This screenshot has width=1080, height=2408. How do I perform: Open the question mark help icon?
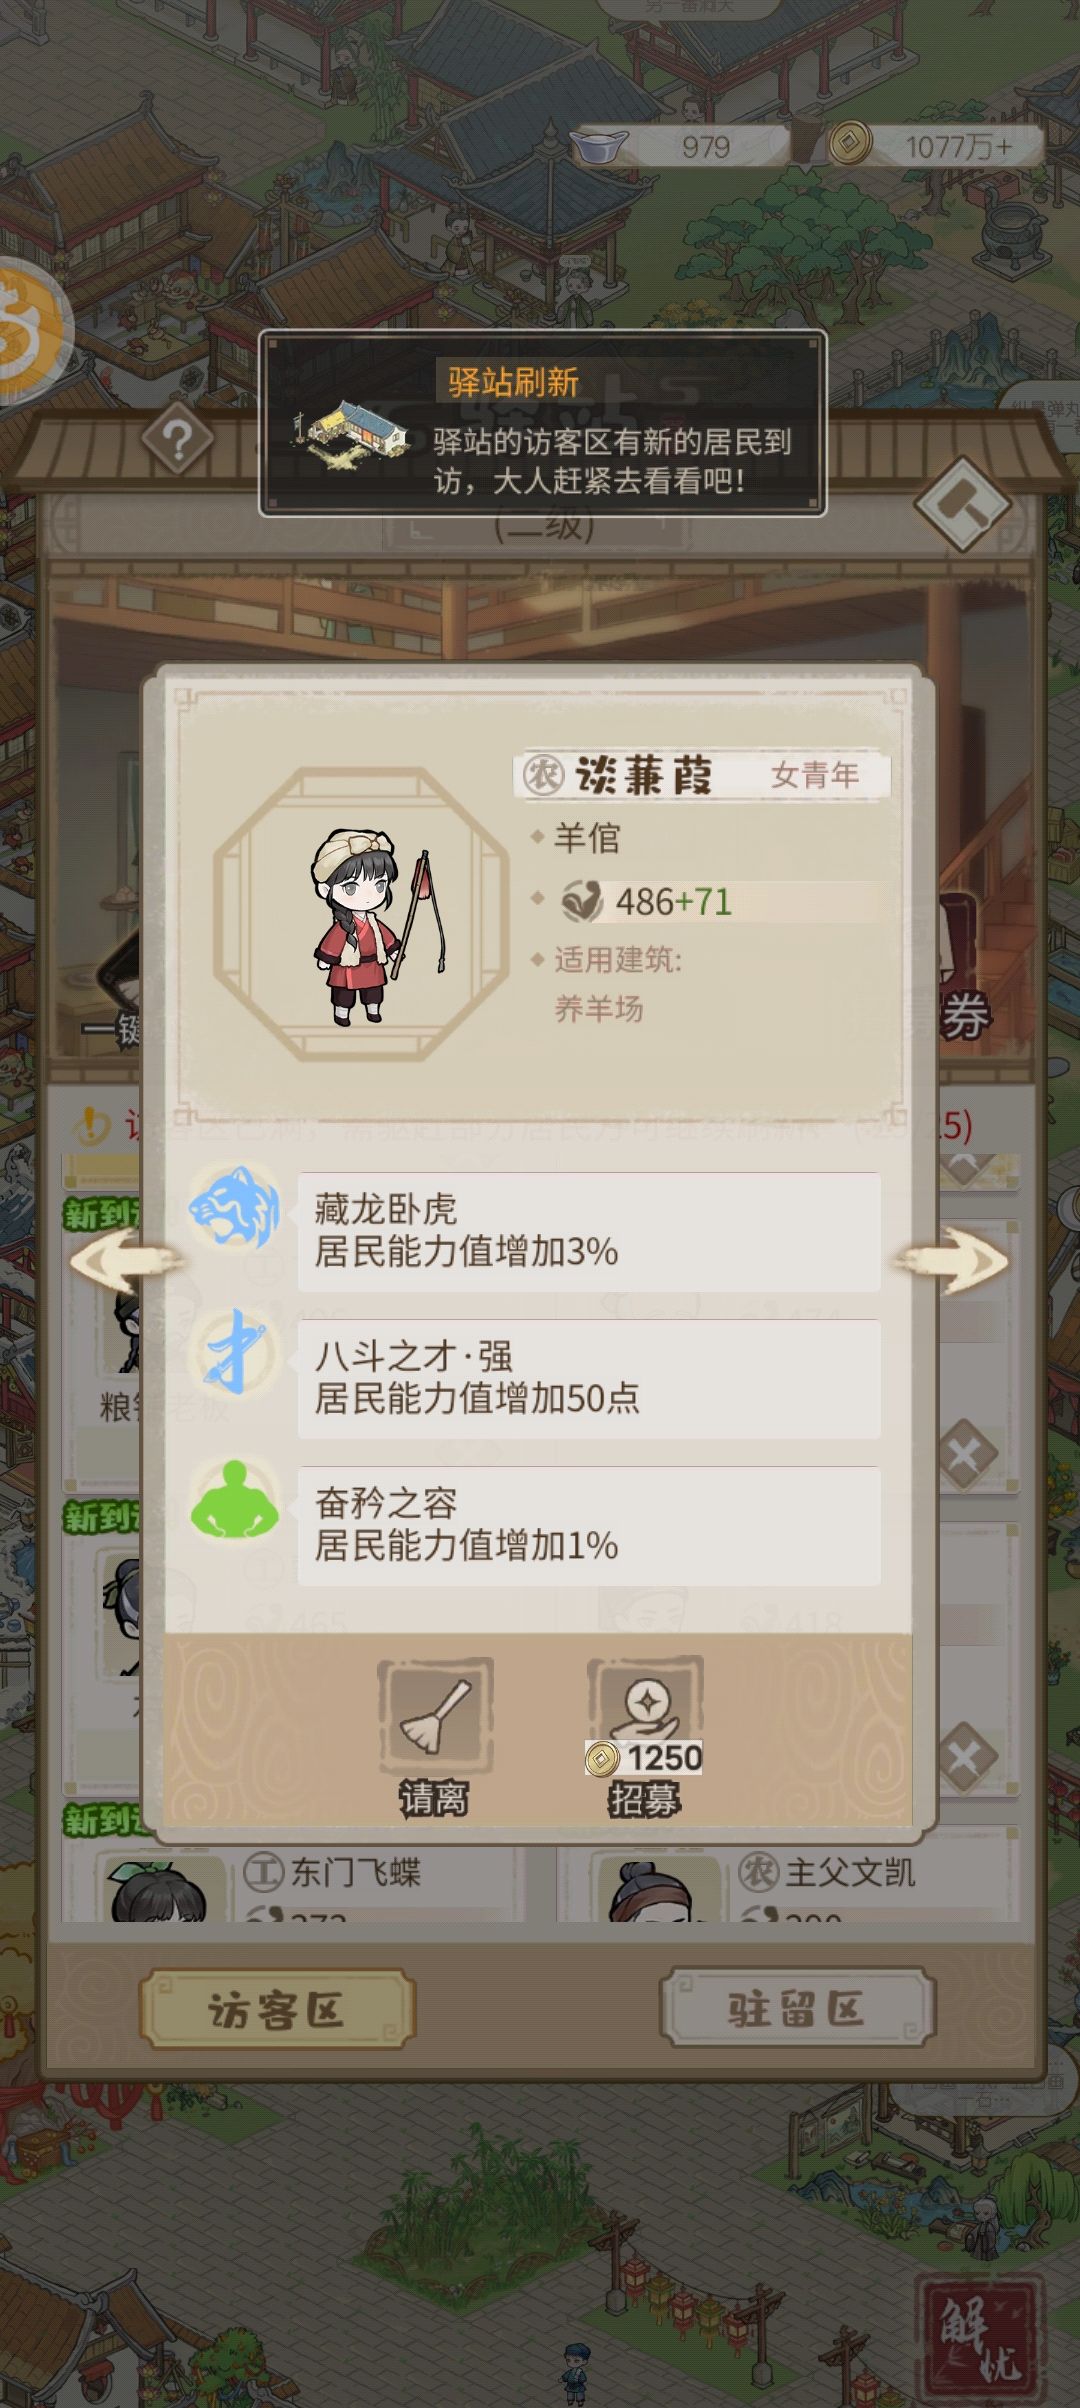point(178,438)
